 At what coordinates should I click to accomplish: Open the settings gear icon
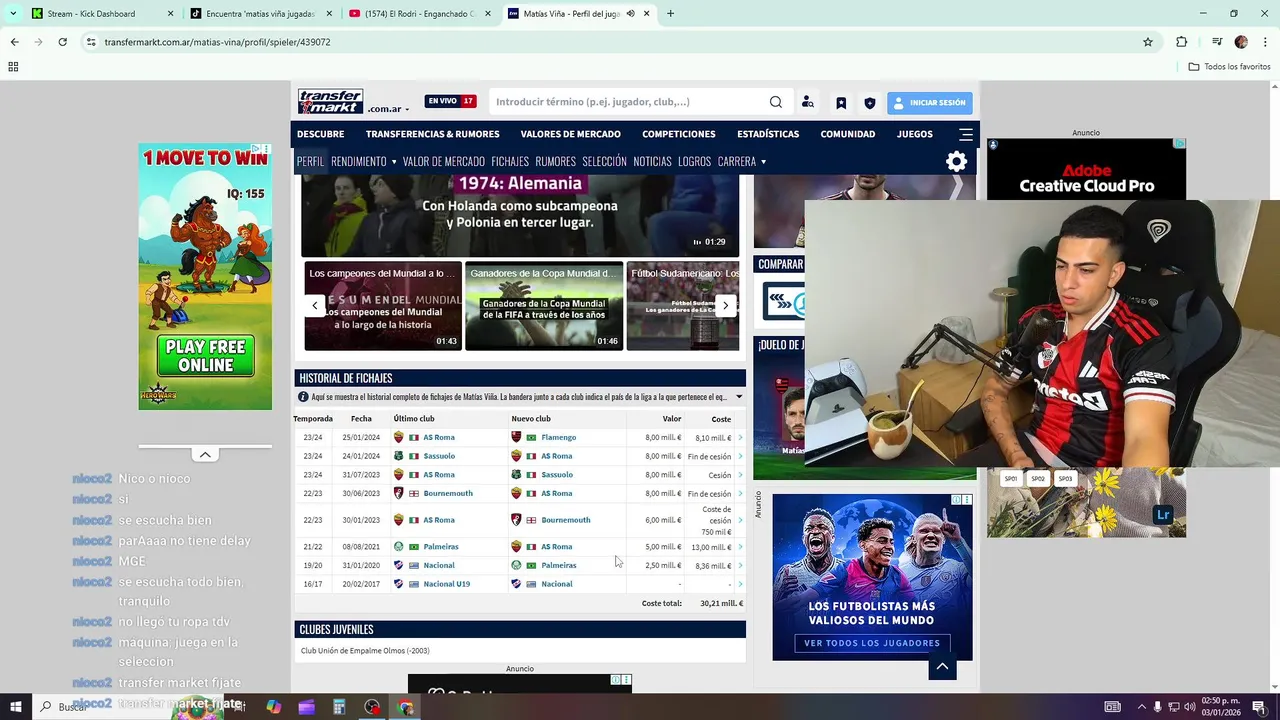956,161
